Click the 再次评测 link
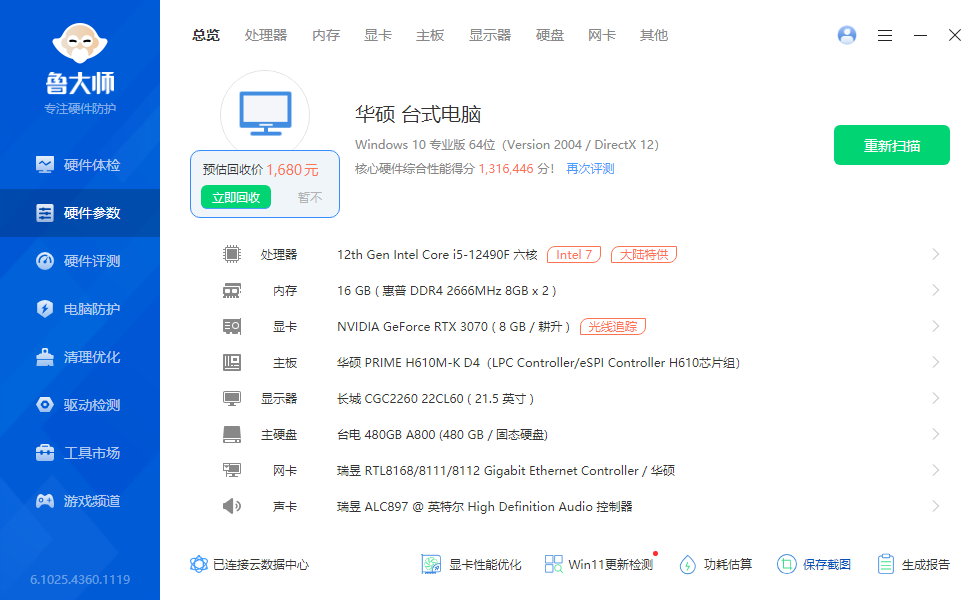This screenshot has width=980, height=600. (590, 169)
